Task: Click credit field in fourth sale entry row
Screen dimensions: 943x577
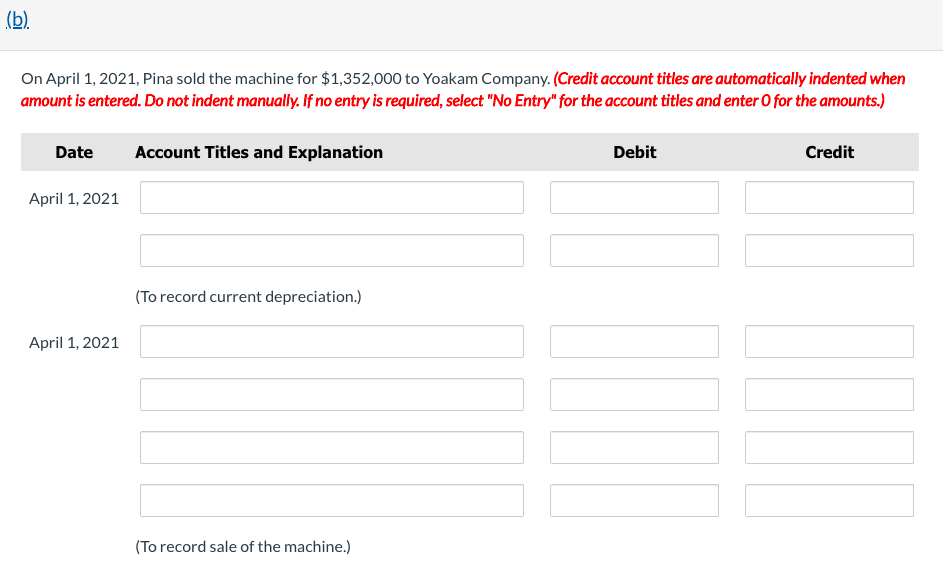Action: [829, 500]
